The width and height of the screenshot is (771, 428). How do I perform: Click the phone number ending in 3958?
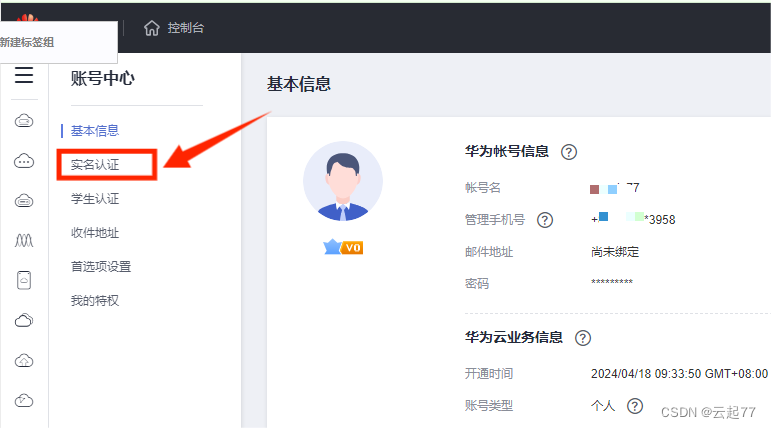[x=633, y=219]
